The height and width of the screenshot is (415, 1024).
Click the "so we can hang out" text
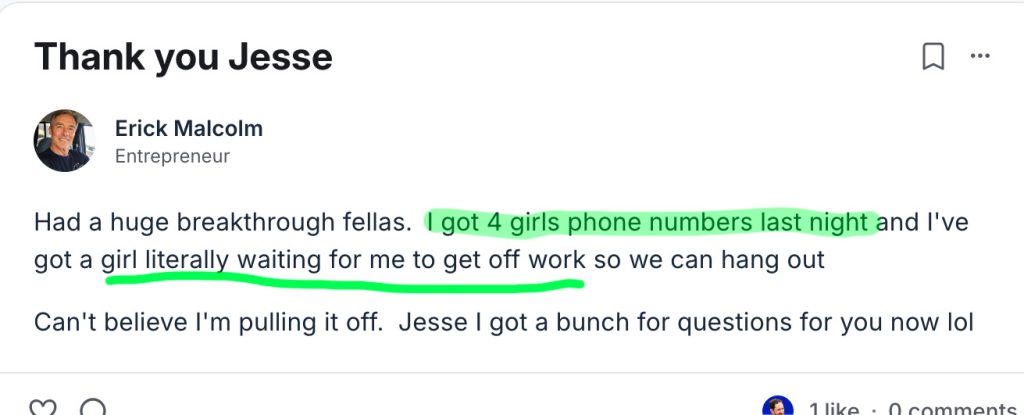pos(709,261)
